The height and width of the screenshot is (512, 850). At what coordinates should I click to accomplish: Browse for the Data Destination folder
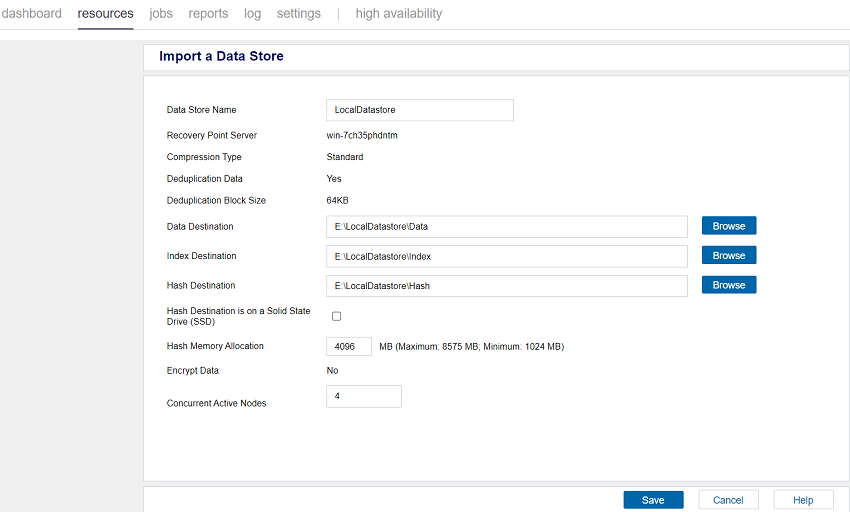click(728, 226)
